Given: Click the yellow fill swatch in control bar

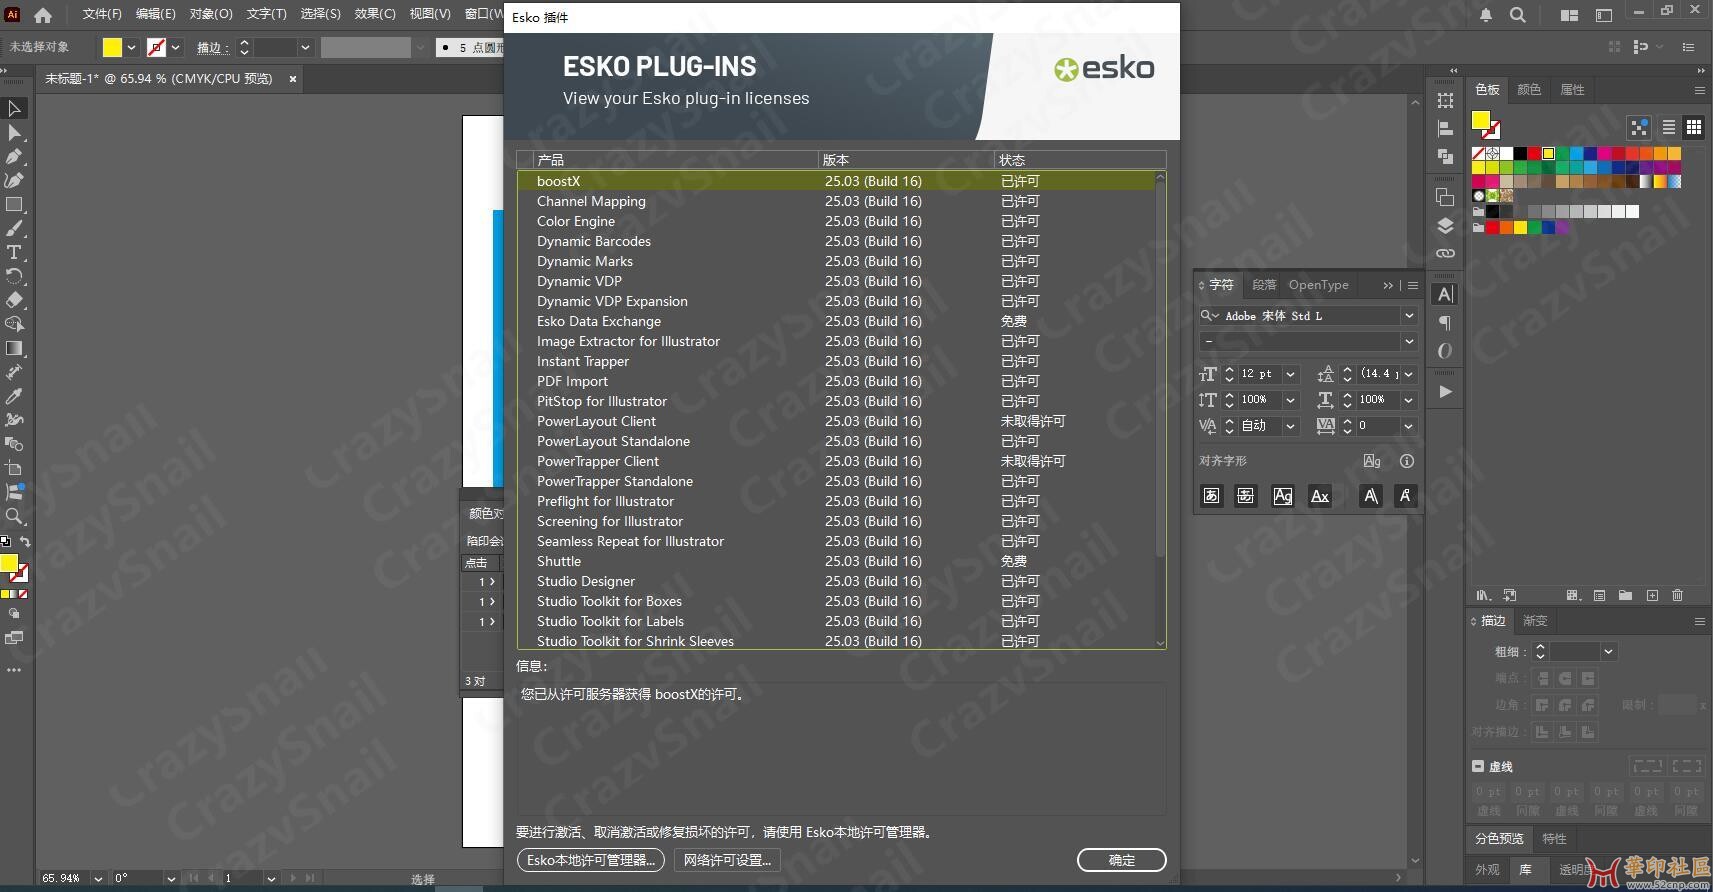Looking at the screenshot, I should click(x=112, y=47).
